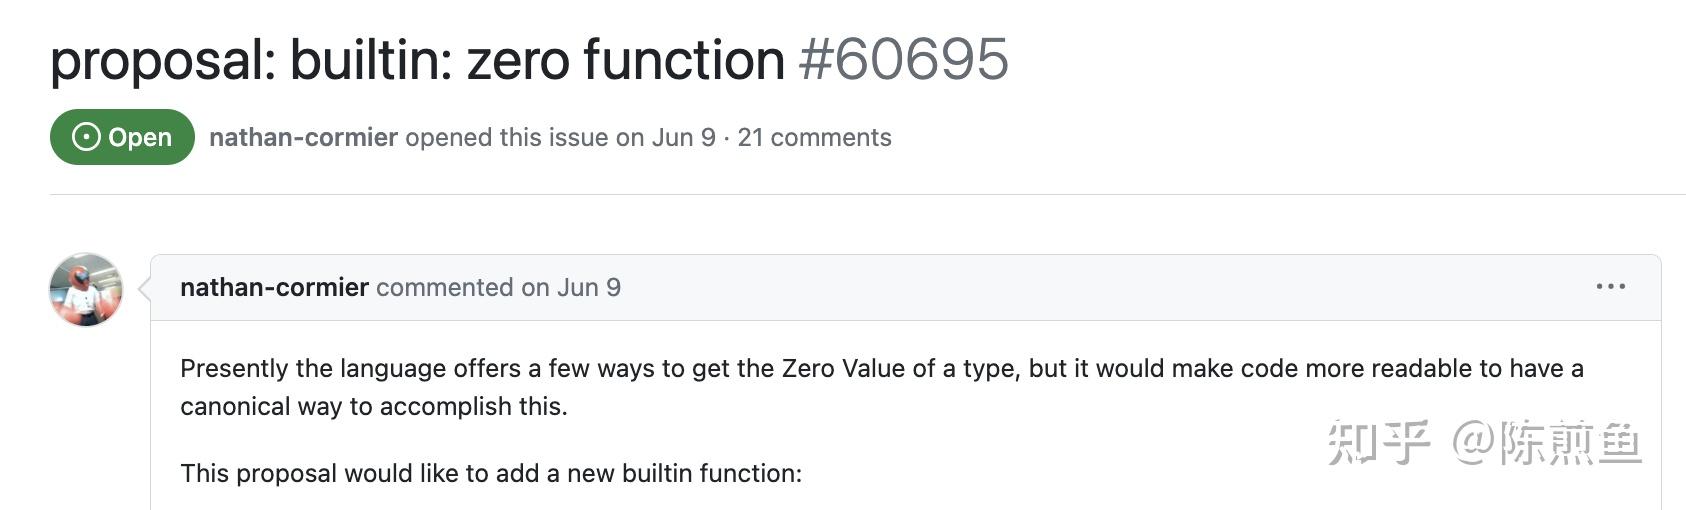Open the three-dots comment options menu
This screenshot has height=510, width=1686.
pyautogui.click(x=1610, y=287)
